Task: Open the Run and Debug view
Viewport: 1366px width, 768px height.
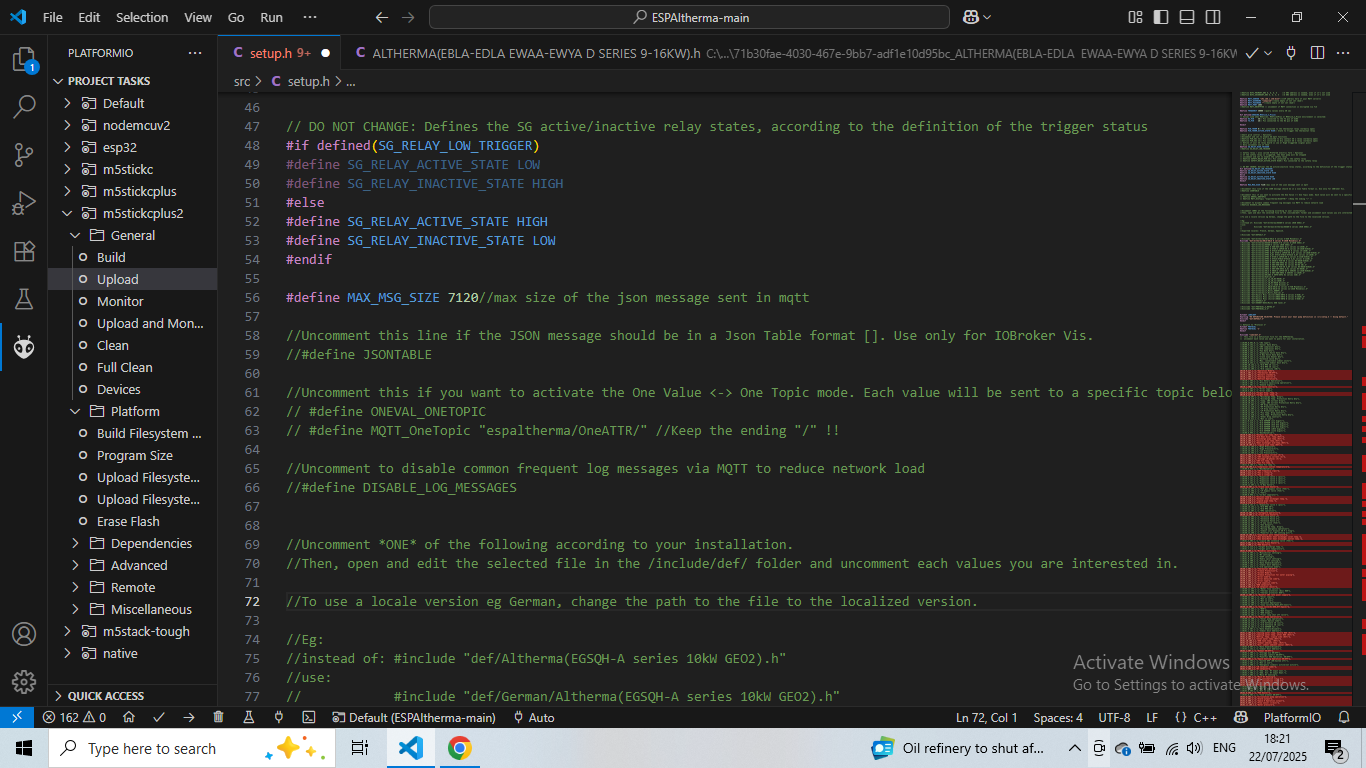Action: 24,203
